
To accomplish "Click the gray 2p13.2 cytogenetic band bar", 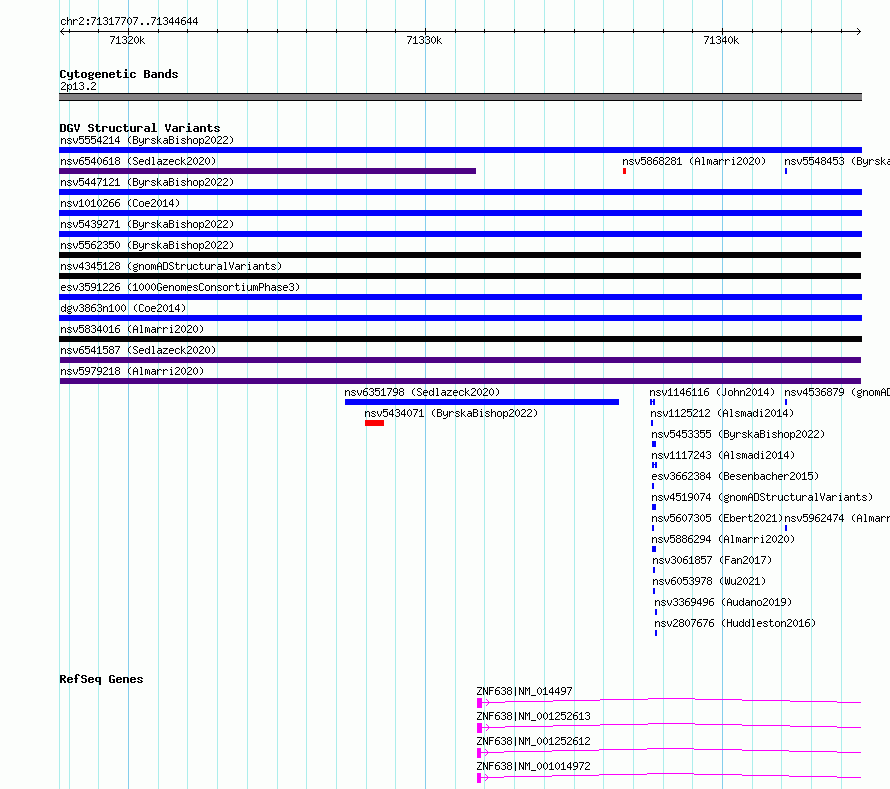I will pyautogui.click(x=460, y=97).
